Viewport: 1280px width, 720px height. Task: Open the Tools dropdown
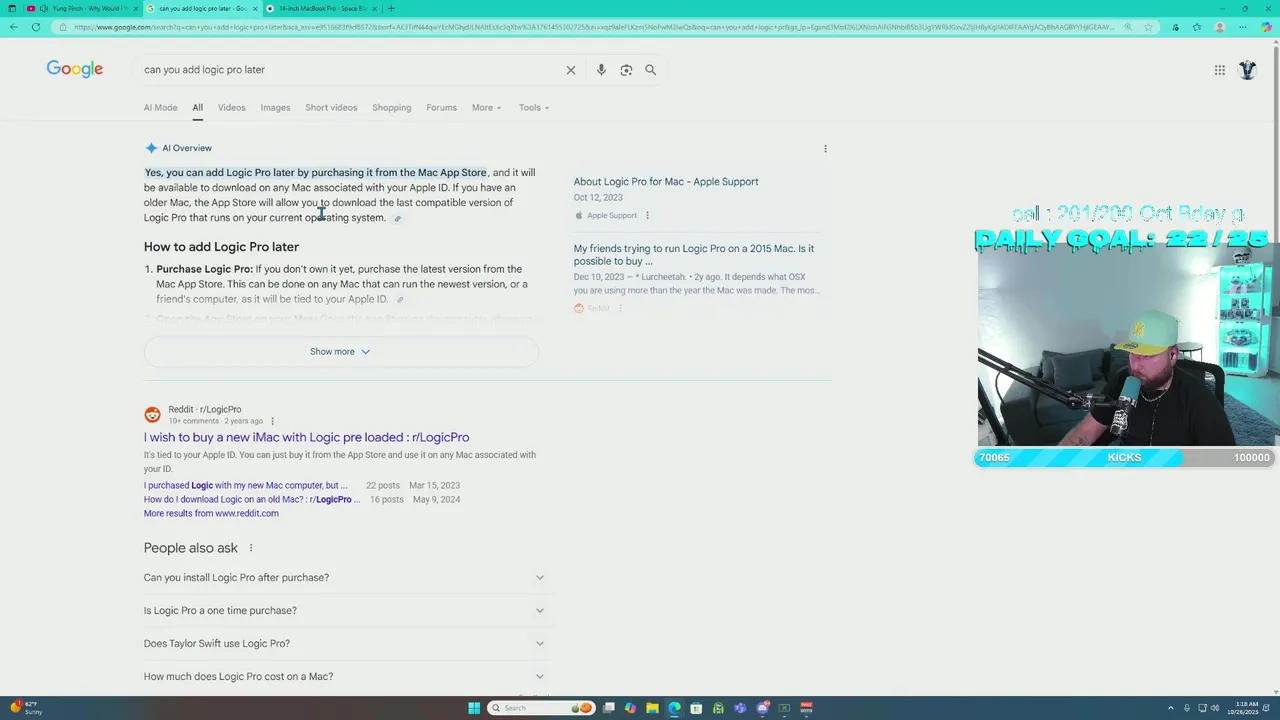(534, 108)
